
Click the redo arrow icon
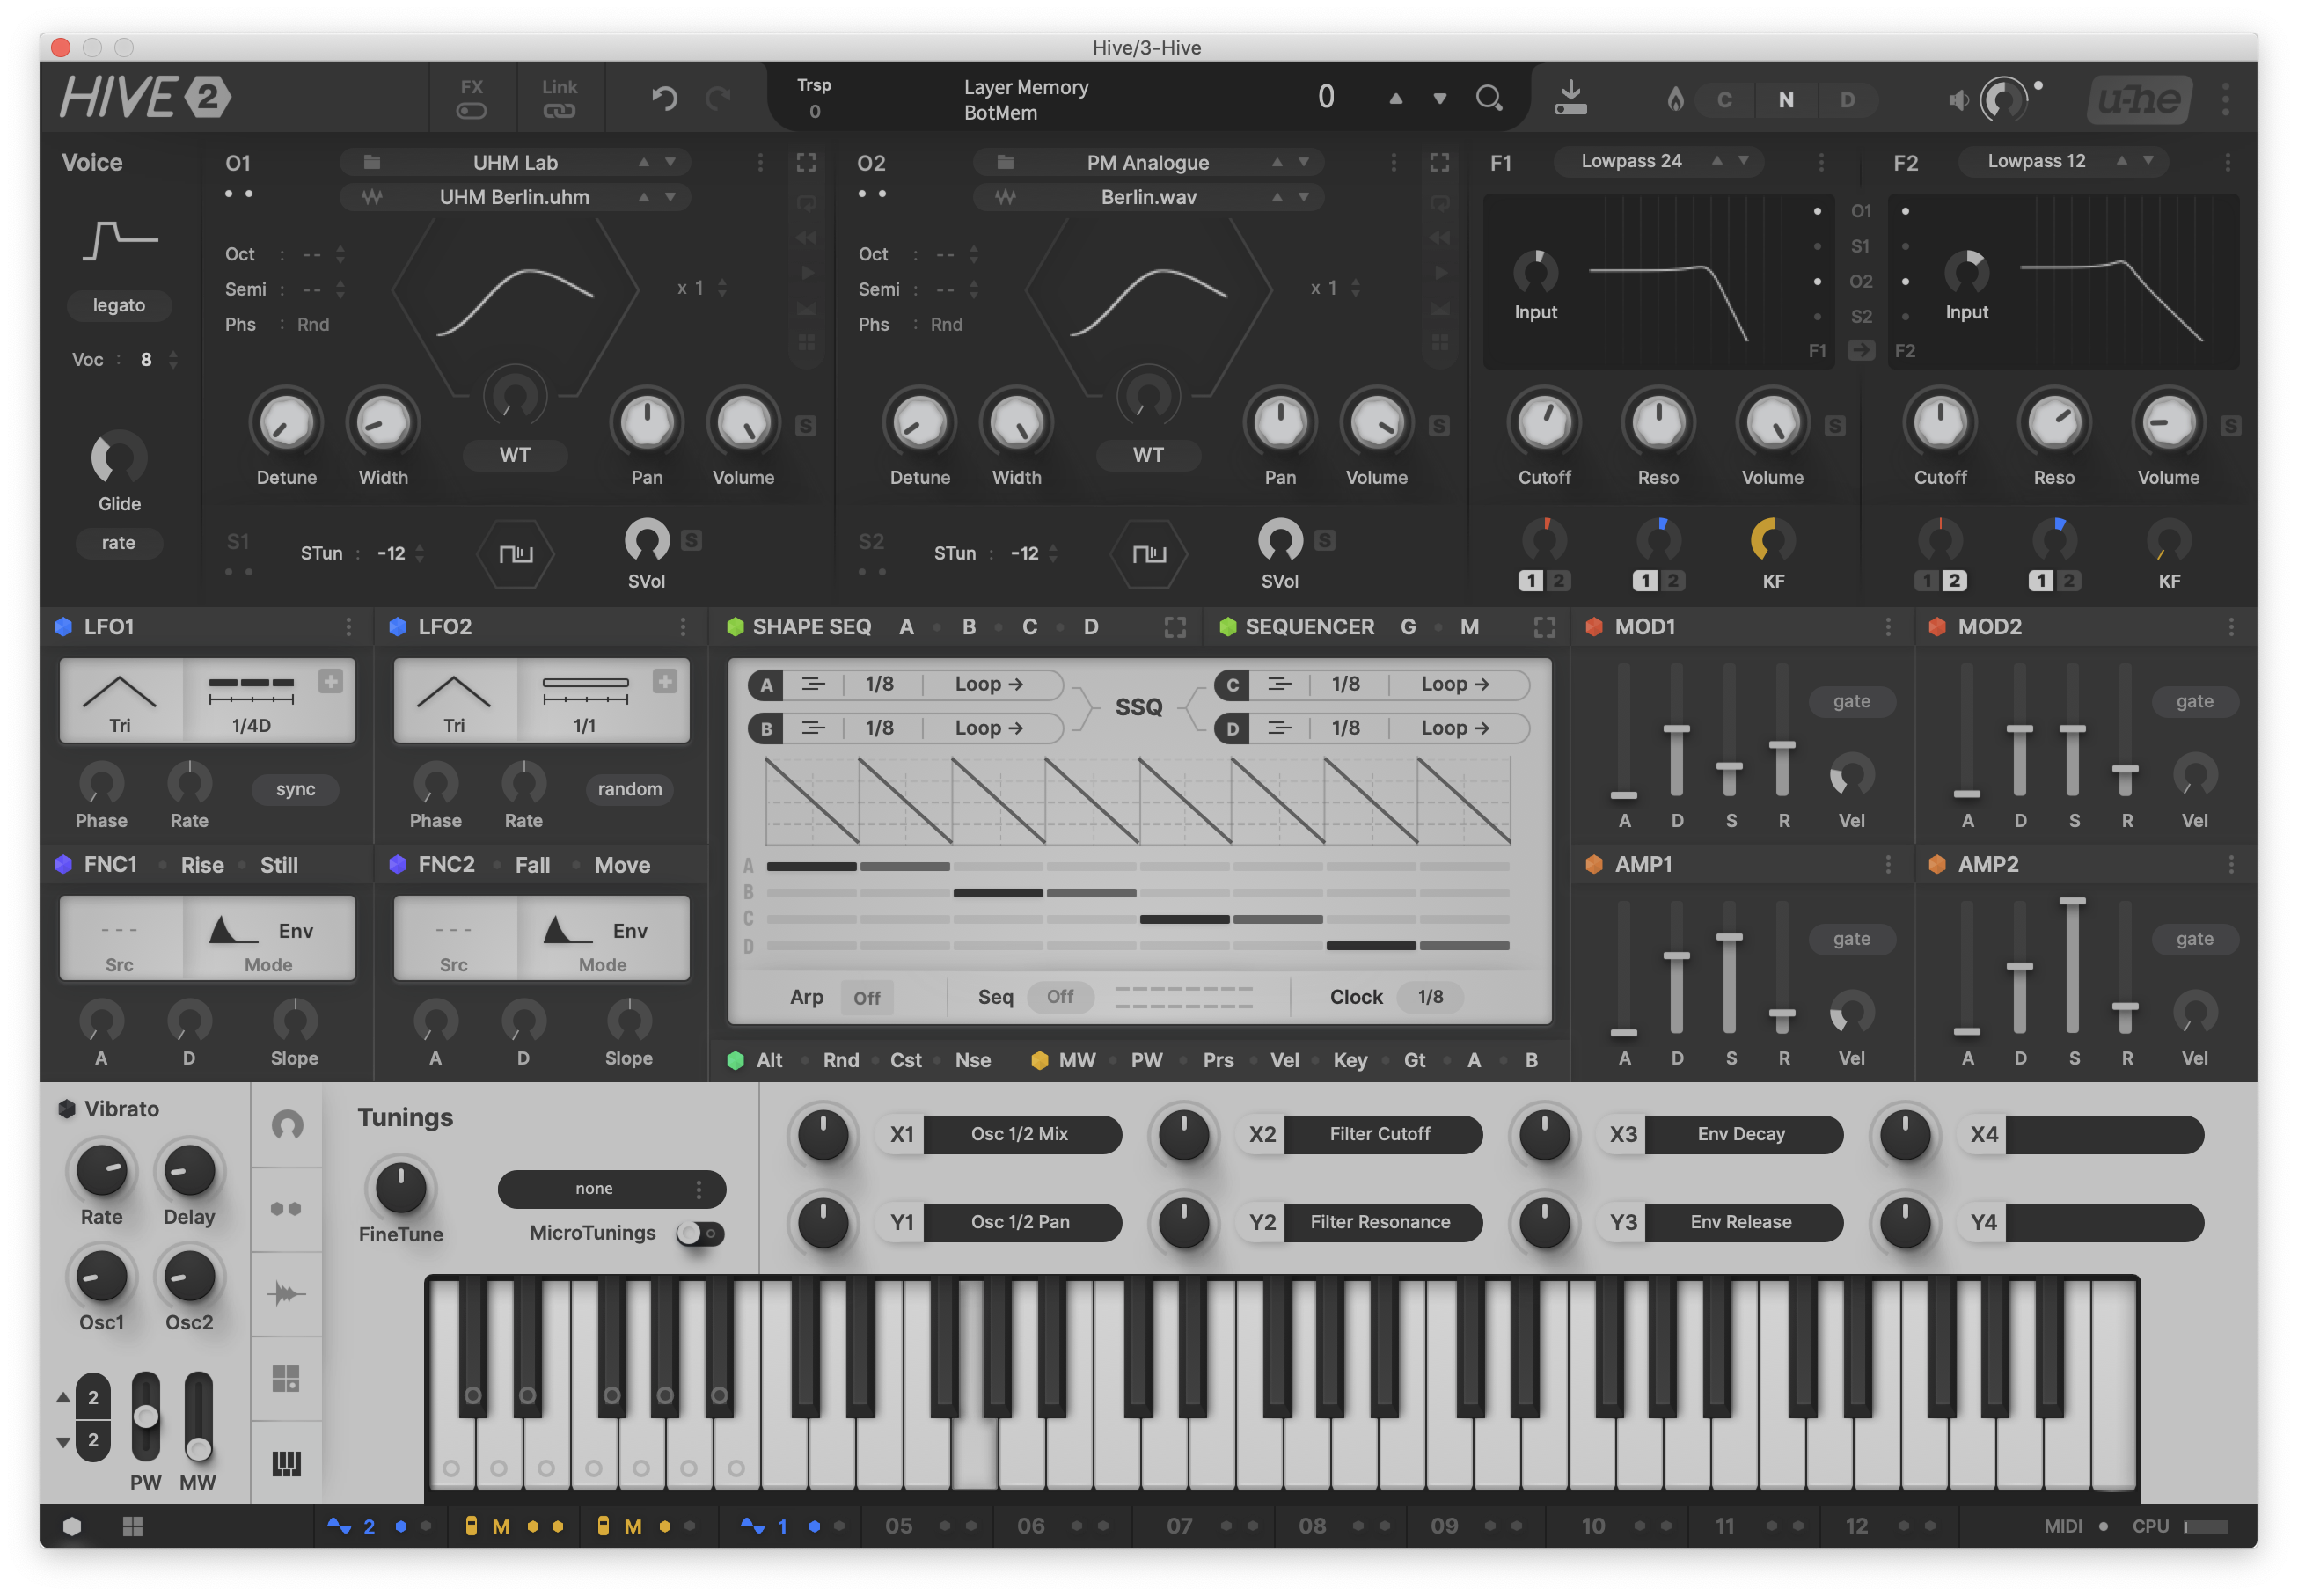(718, 98)
